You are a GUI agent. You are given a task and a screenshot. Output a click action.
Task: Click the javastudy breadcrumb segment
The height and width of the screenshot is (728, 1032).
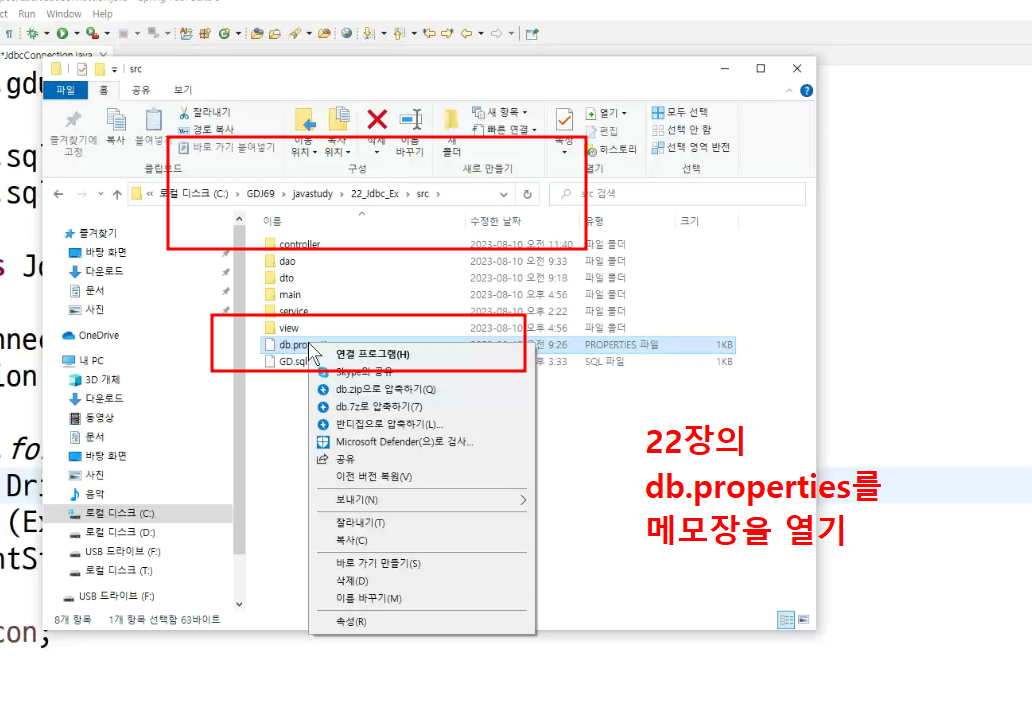click(313, 194)
